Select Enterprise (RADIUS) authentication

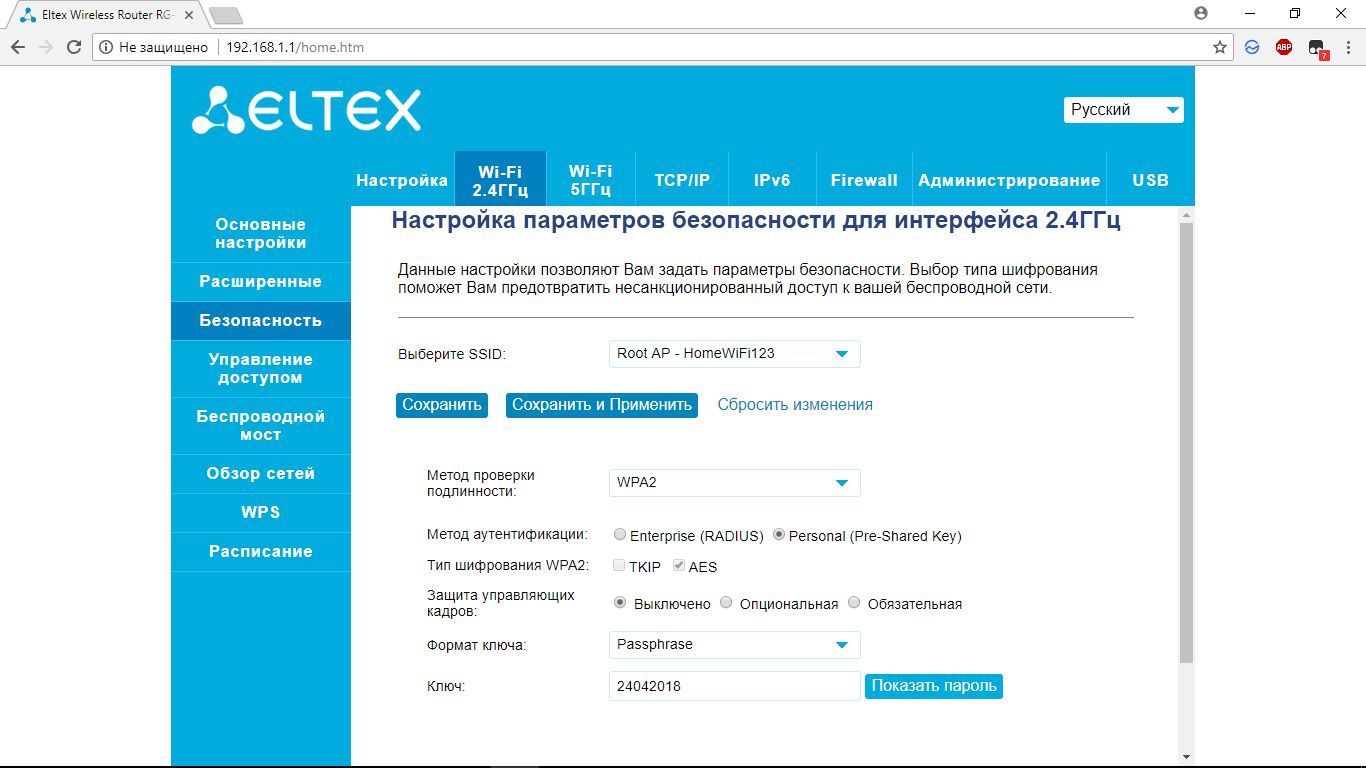[x=621, y=535]
